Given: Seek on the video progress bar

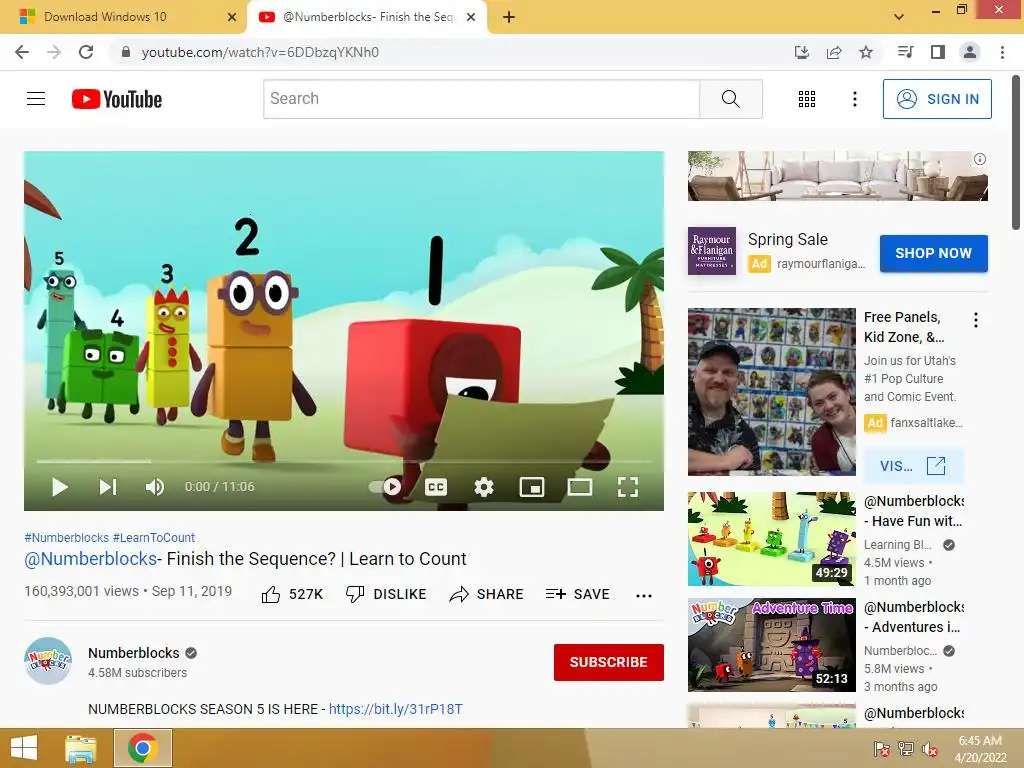Looking at the screenshot, I should pos(344,461).
